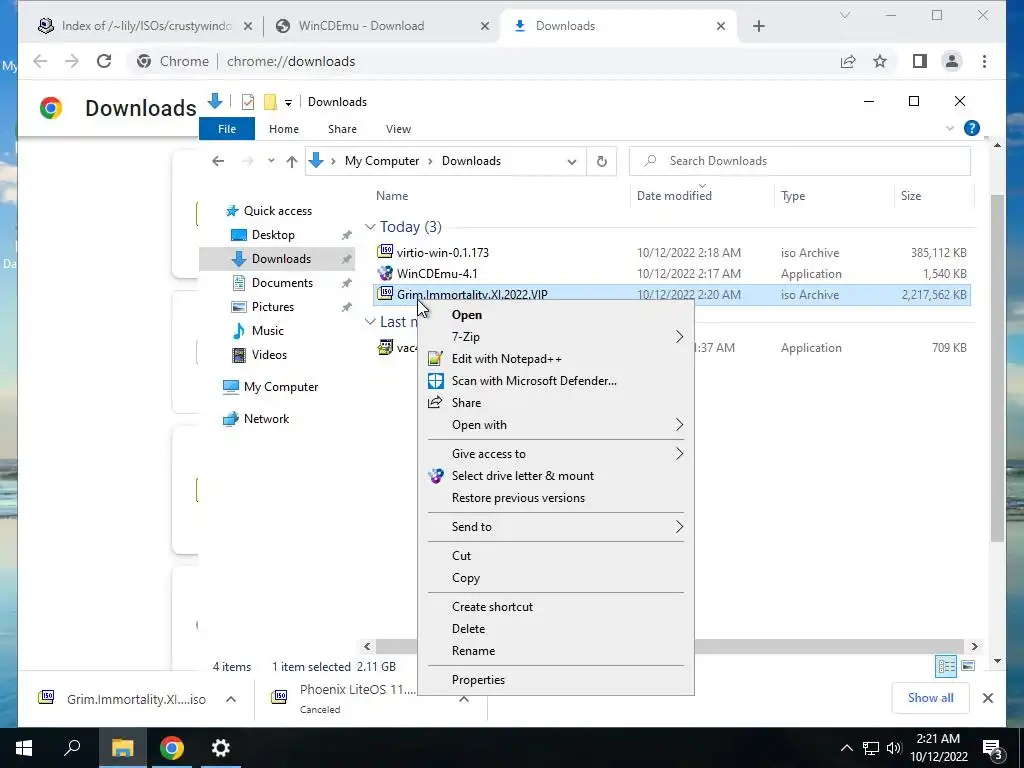1024x768 pixels.
Task: Click new folder icon in title bar
Action: 270,102
